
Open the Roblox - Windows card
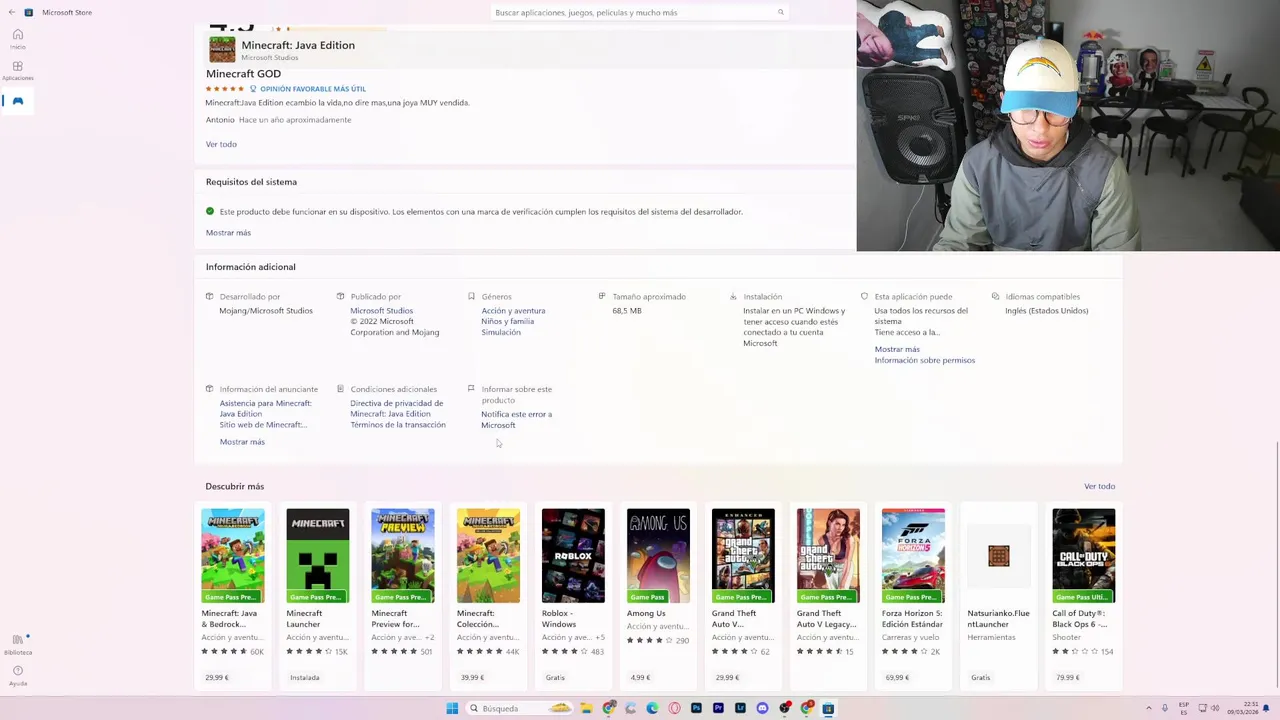573,597
